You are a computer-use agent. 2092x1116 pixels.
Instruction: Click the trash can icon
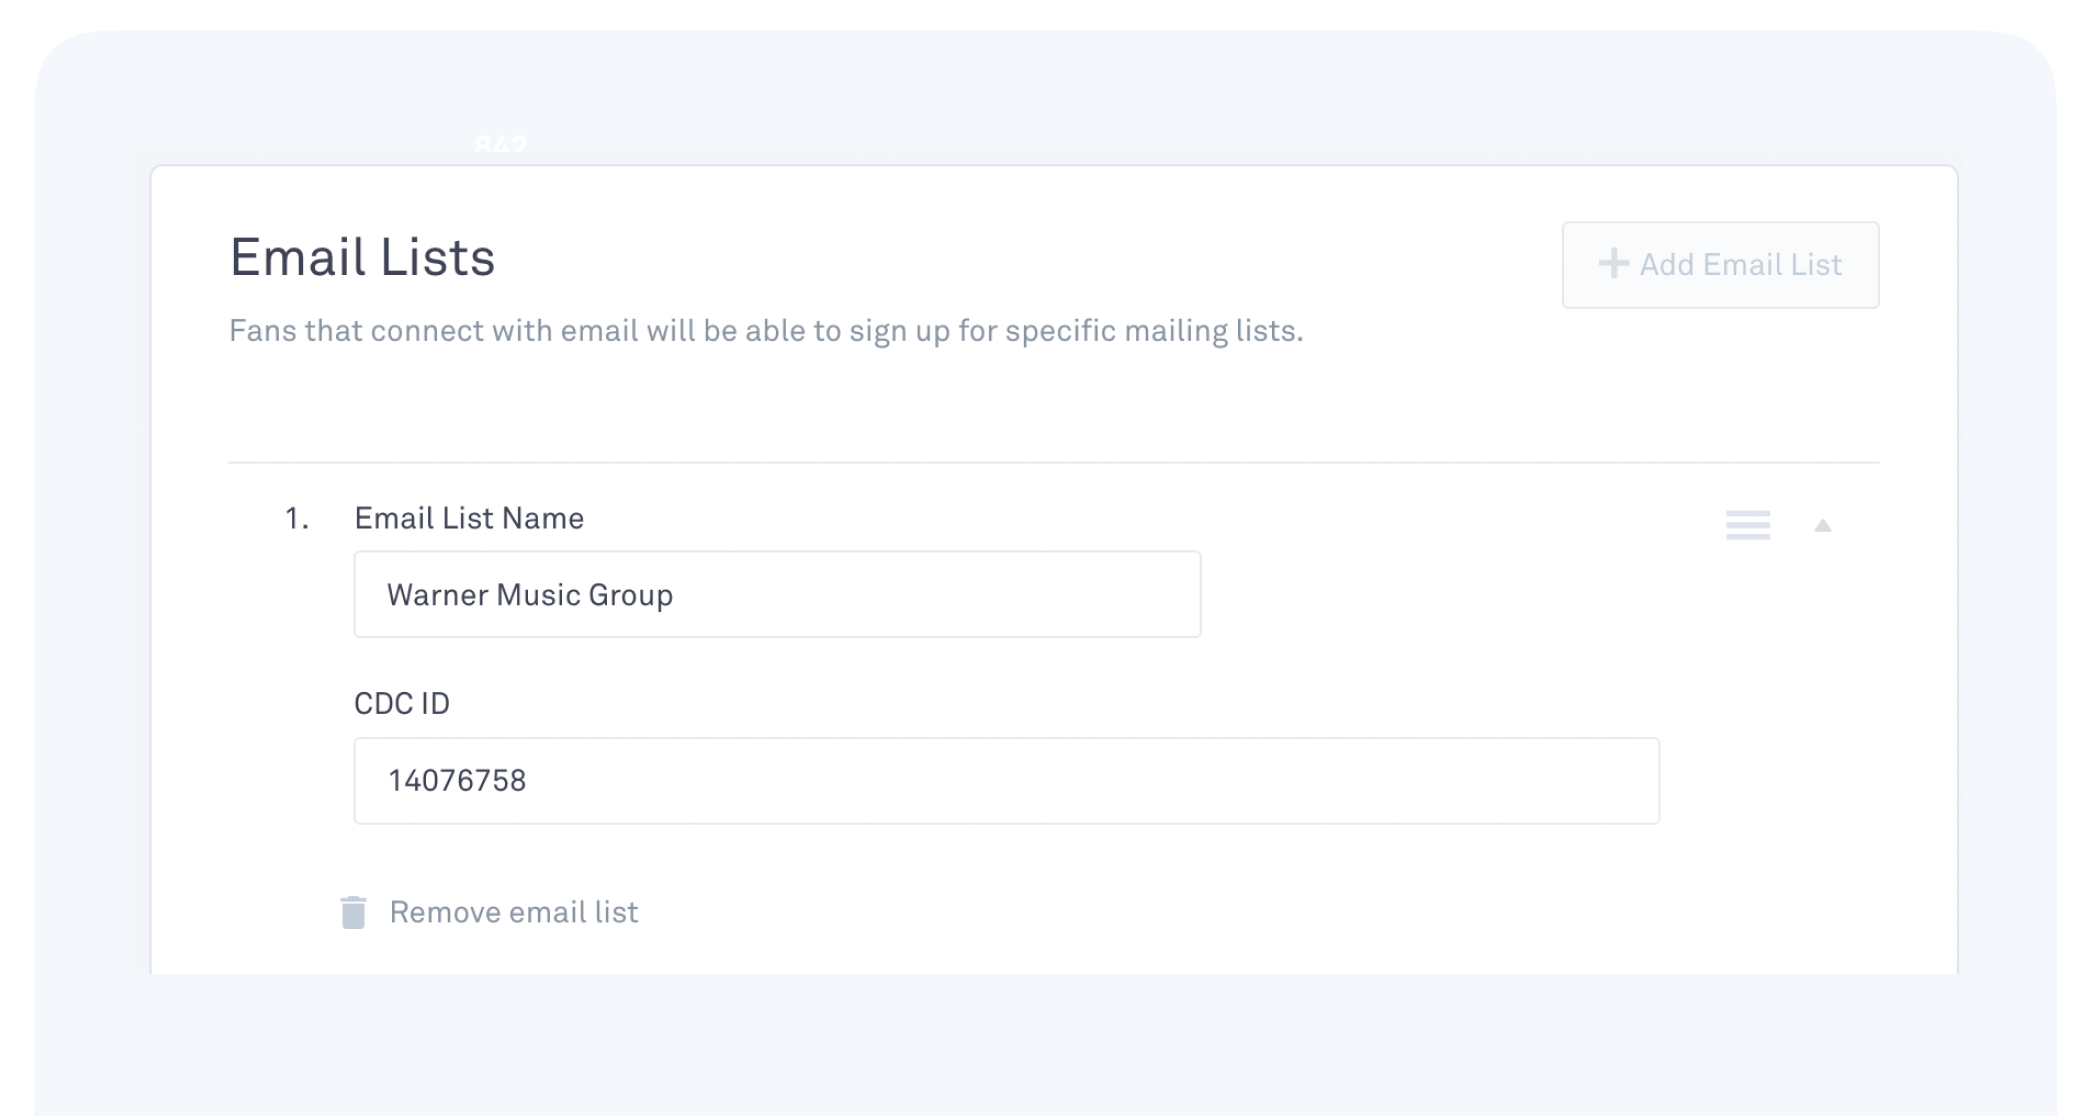[353, 912]
